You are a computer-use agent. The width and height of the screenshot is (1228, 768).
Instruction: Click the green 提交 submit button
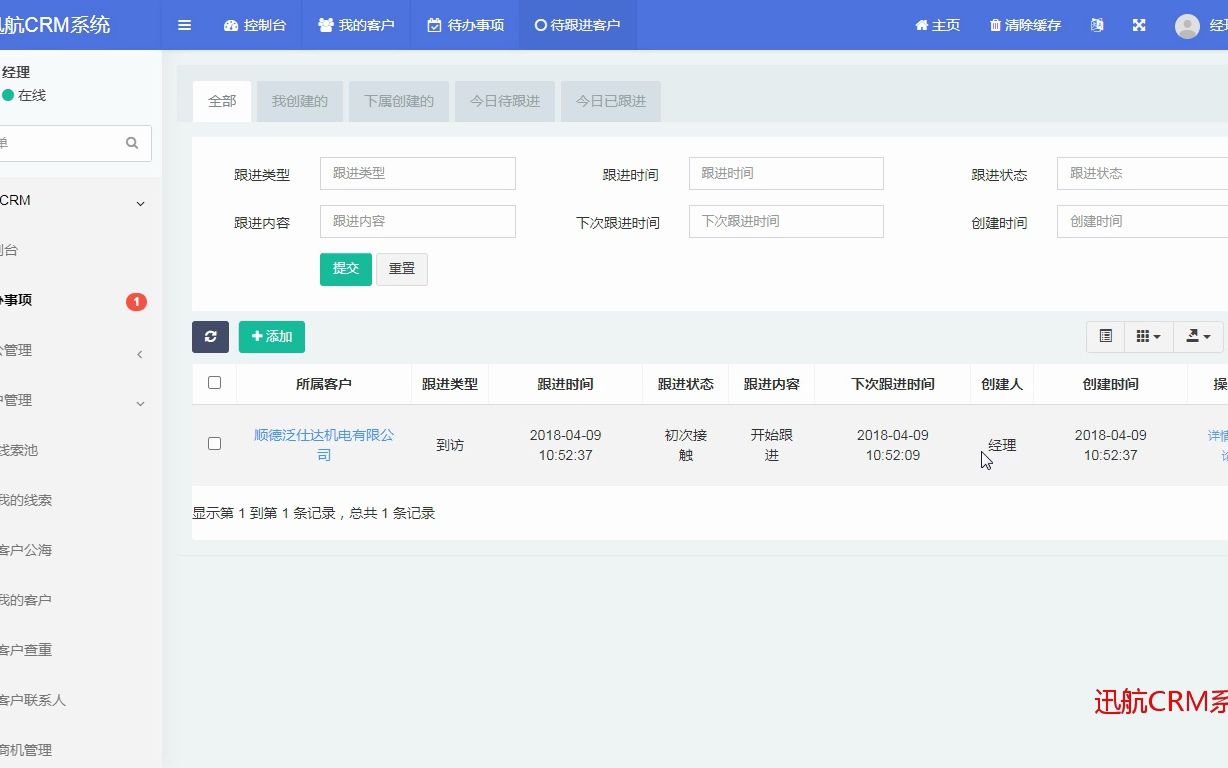(x=345, y=268)
